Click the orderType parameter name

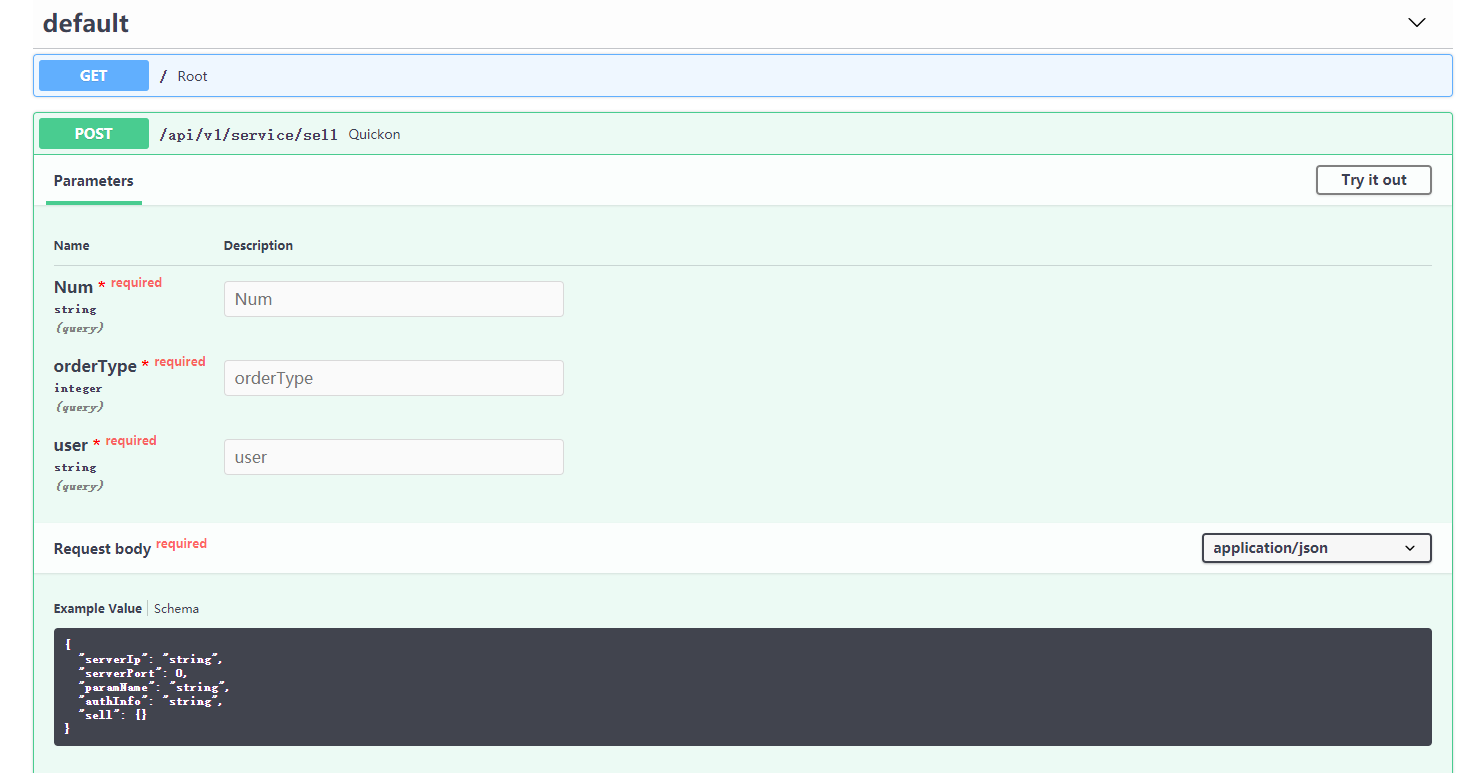click(x=95, y=366)
